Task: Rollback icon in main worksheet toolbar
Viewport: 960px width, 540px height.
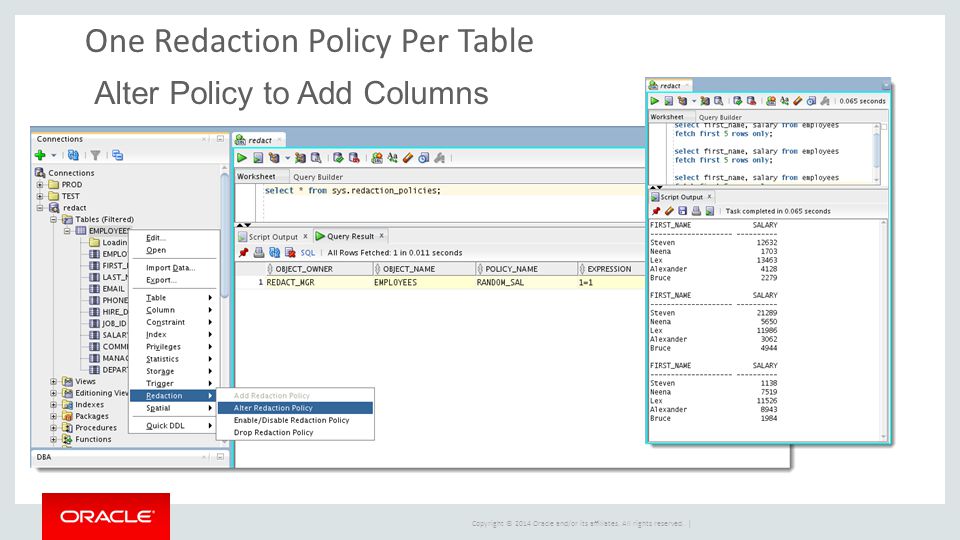Action: coord(354,158)
